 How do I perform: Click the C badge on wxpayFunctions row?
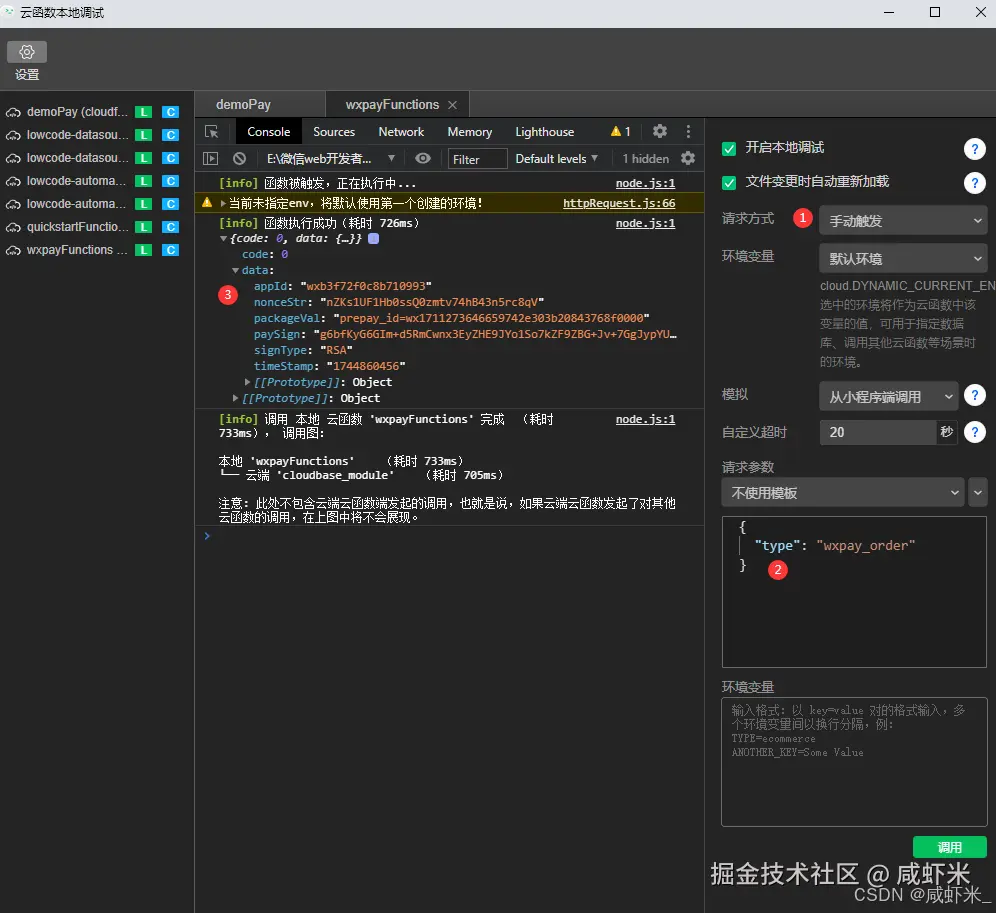click(x=170, y=250)
